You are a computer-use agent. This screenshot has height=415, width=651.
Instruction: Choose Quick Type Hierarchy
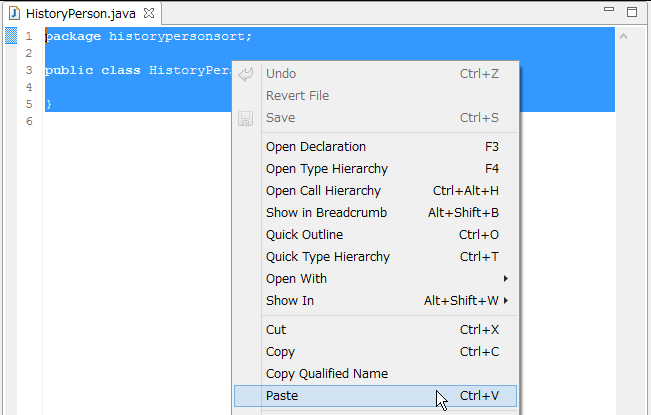(x=375, y=257)
